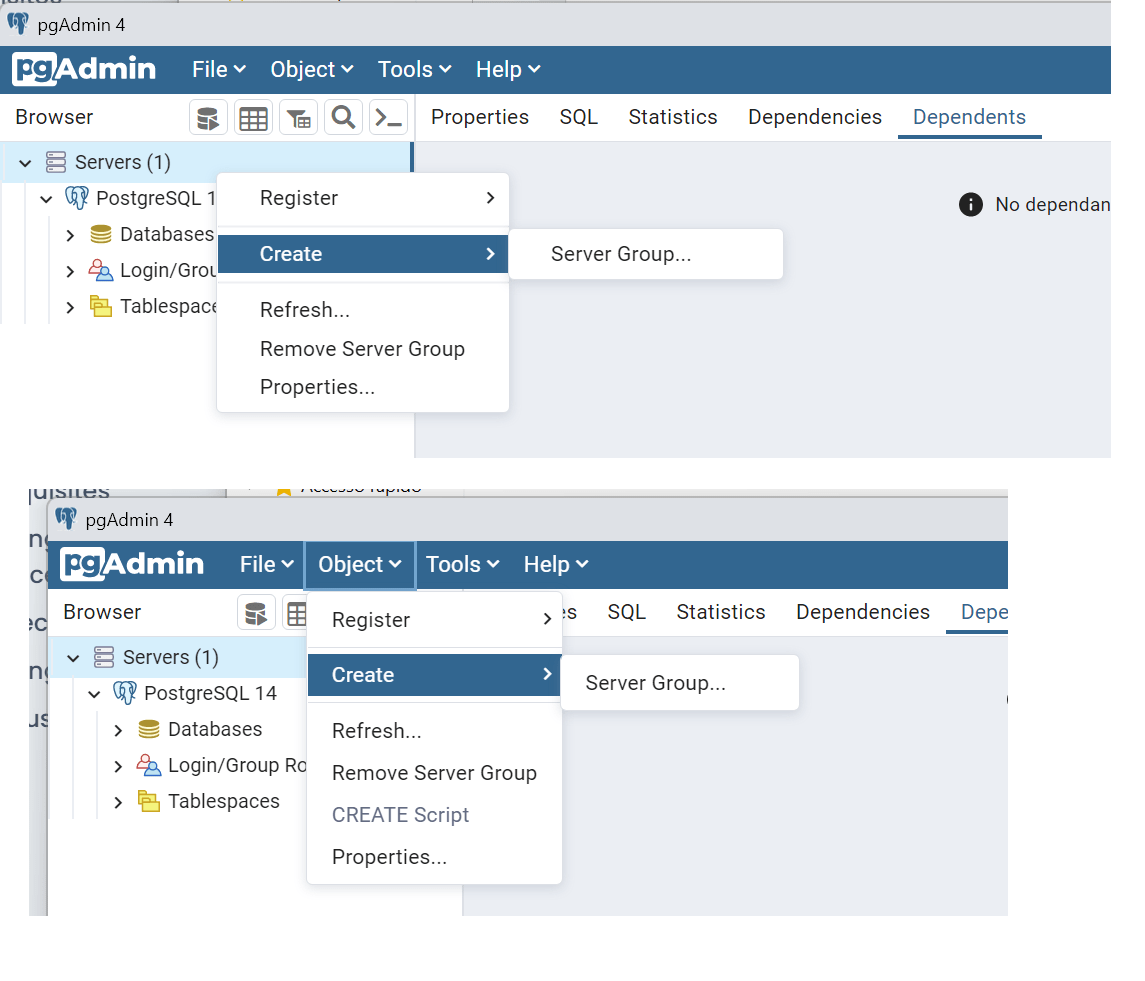Image resolution: width=1145 pixels, height=981 pixels.
Task: Open Help menu in top window
Action: pyautogui.click(x=508, y=69)
